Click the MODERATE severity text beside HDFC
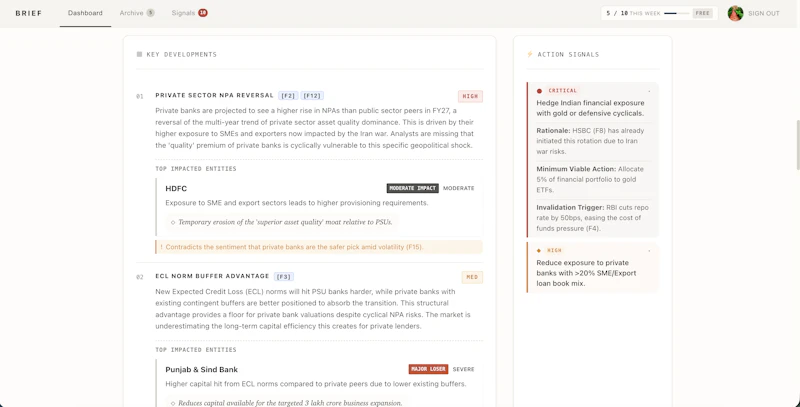The width and height of the screenshot is (800, 407). pyautogui.click(x=458, y=189)
